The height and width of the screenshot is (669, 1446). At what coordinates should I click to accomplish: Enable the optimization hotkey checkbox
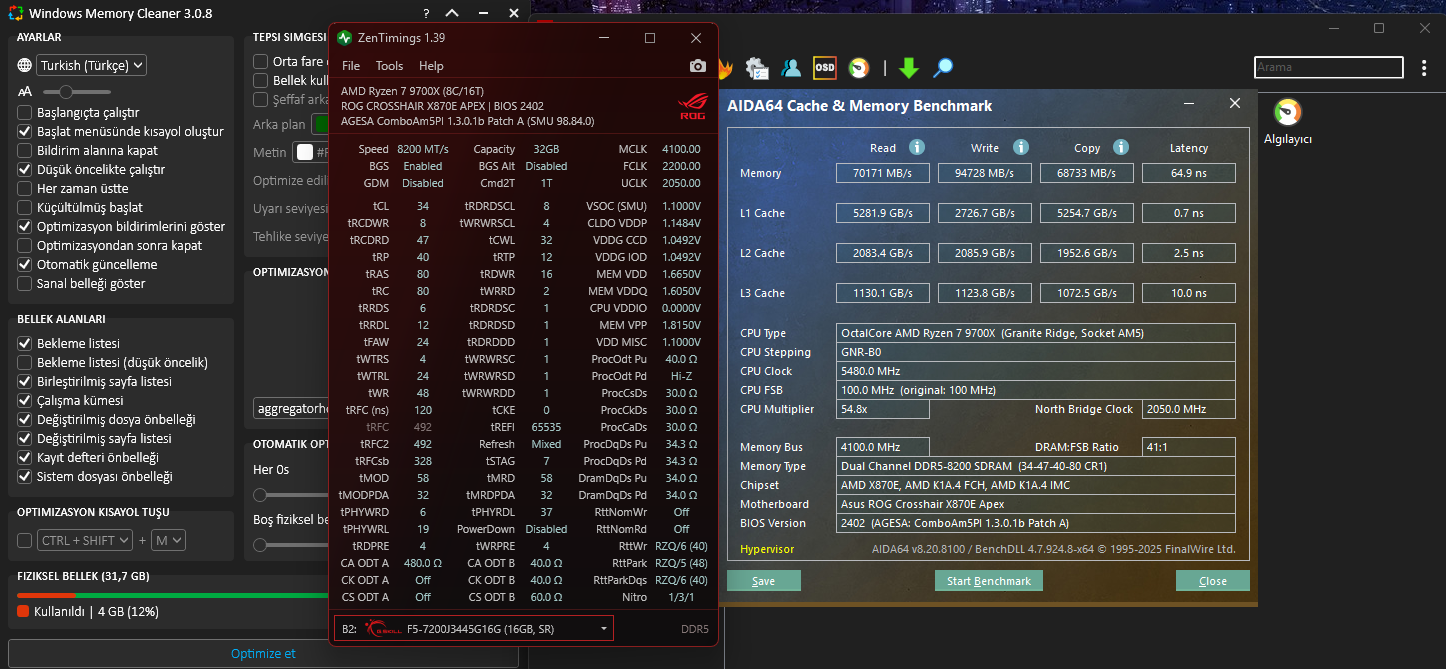[25, 540]
